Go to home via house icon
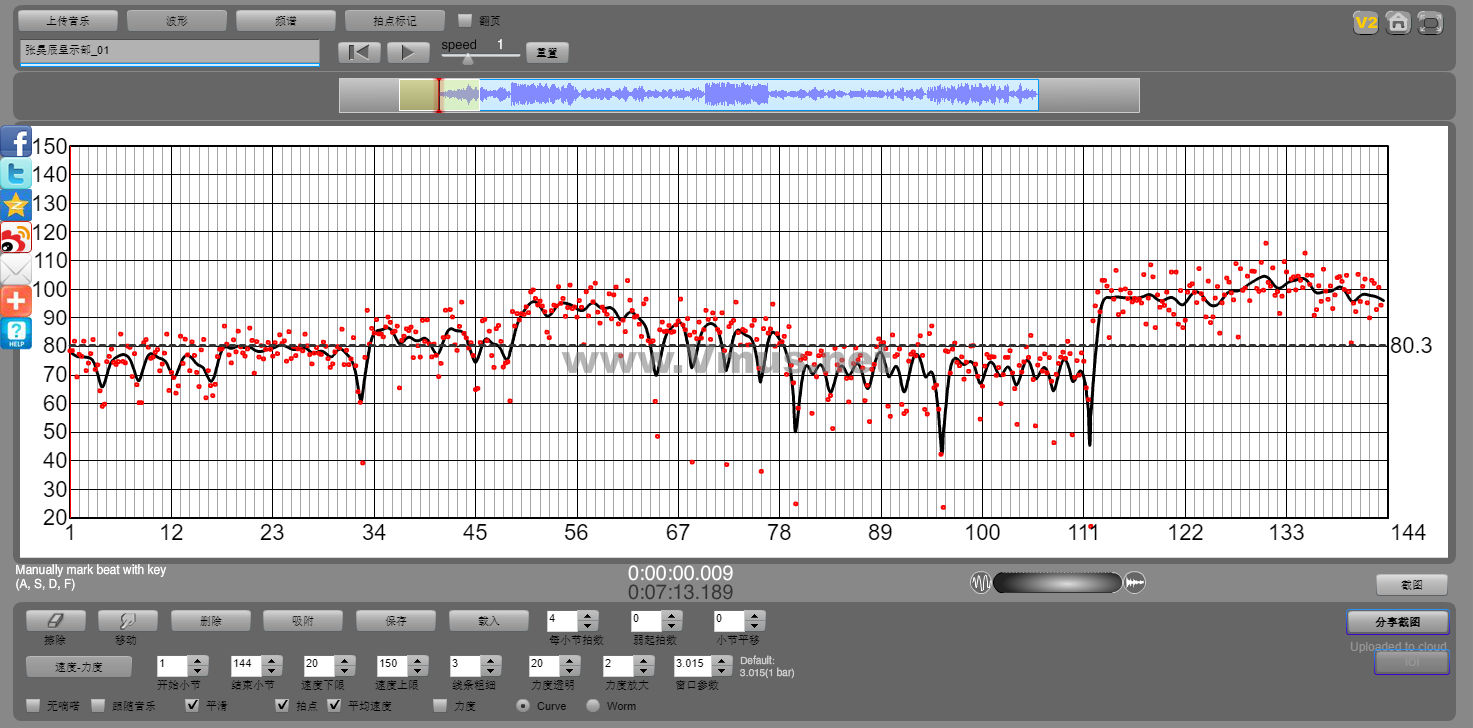 [1398, 22]
